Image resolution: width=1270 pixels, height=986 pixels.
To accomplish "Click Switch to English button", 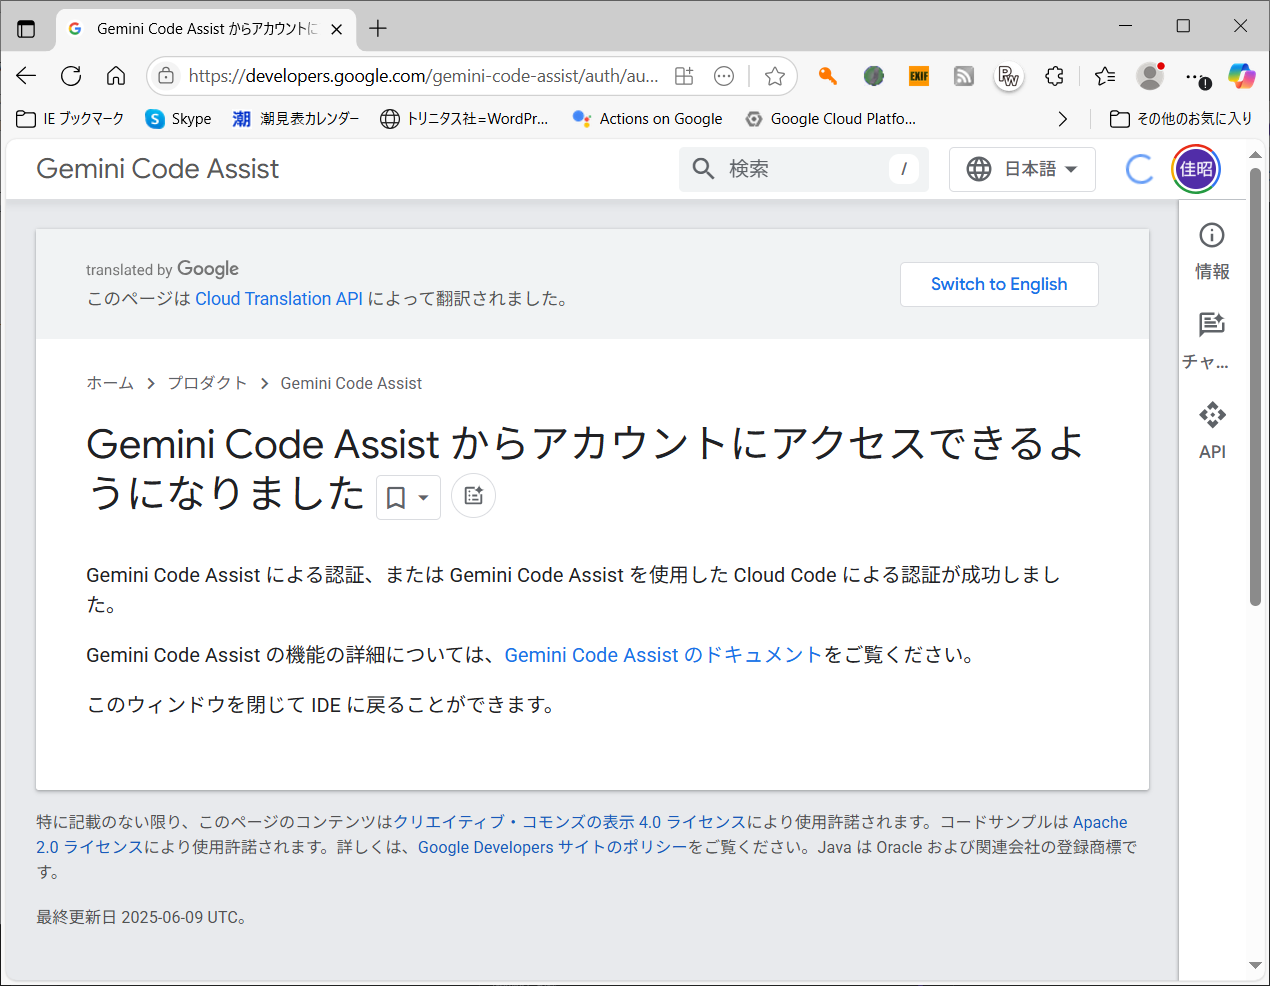I will (x=999, y=284).
